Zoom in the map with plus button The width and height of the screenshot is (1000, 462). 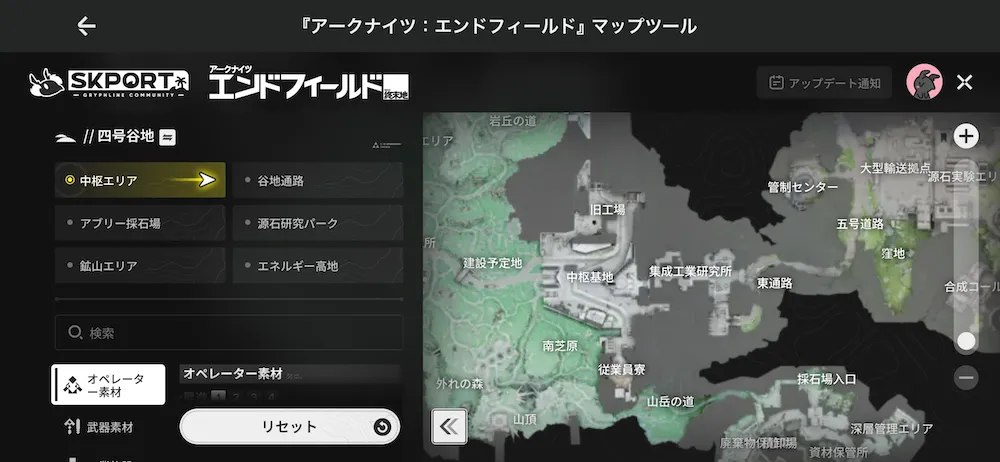(x=966, y=137)
